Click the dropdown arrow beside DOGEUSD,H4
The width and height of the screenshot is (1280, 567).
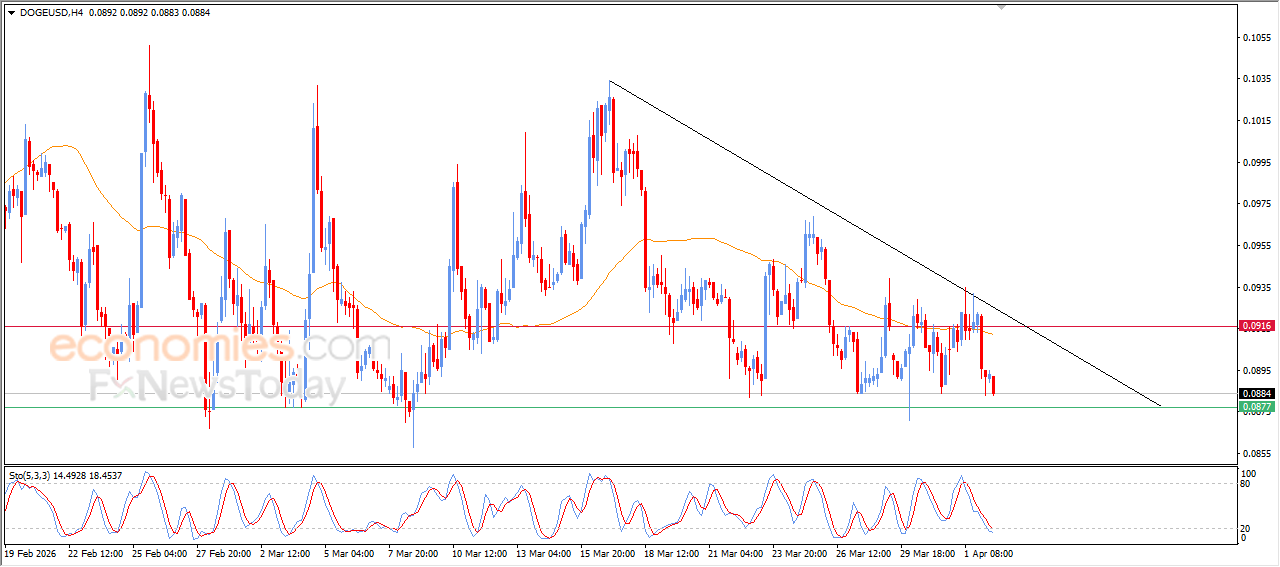11,13
